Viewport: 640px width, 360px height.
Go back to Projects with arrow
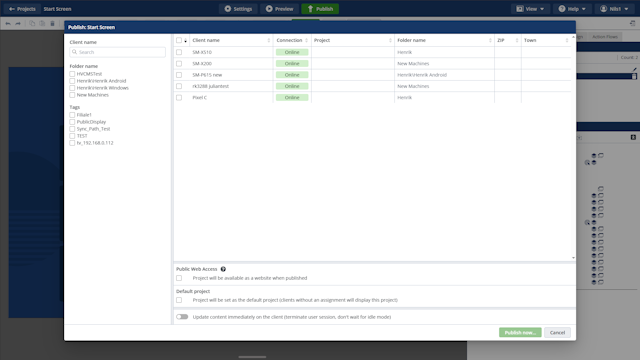pos(22,9)
